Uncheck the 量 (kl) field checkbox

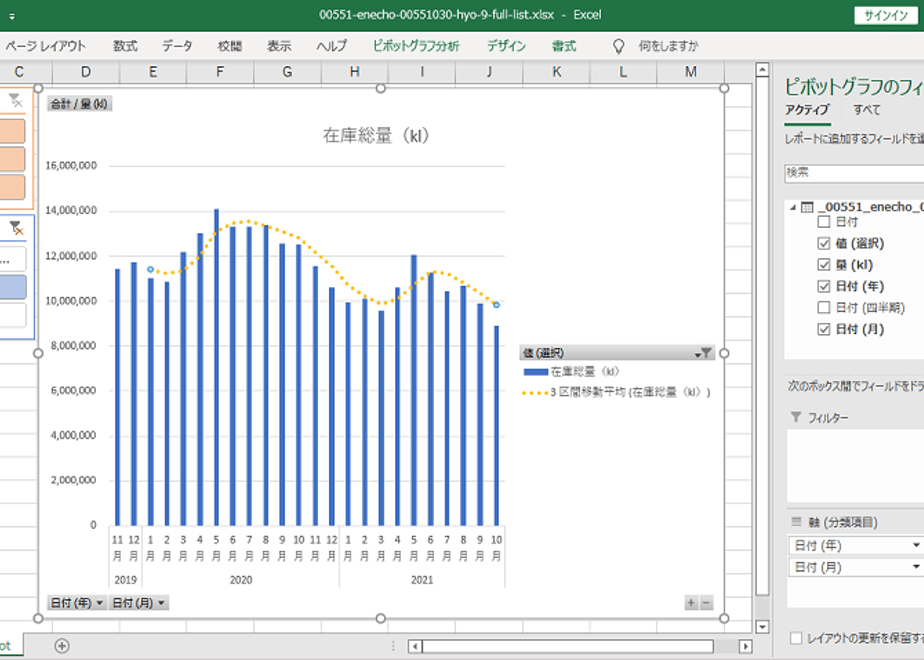pyautogui.click(x=824, y=265)
